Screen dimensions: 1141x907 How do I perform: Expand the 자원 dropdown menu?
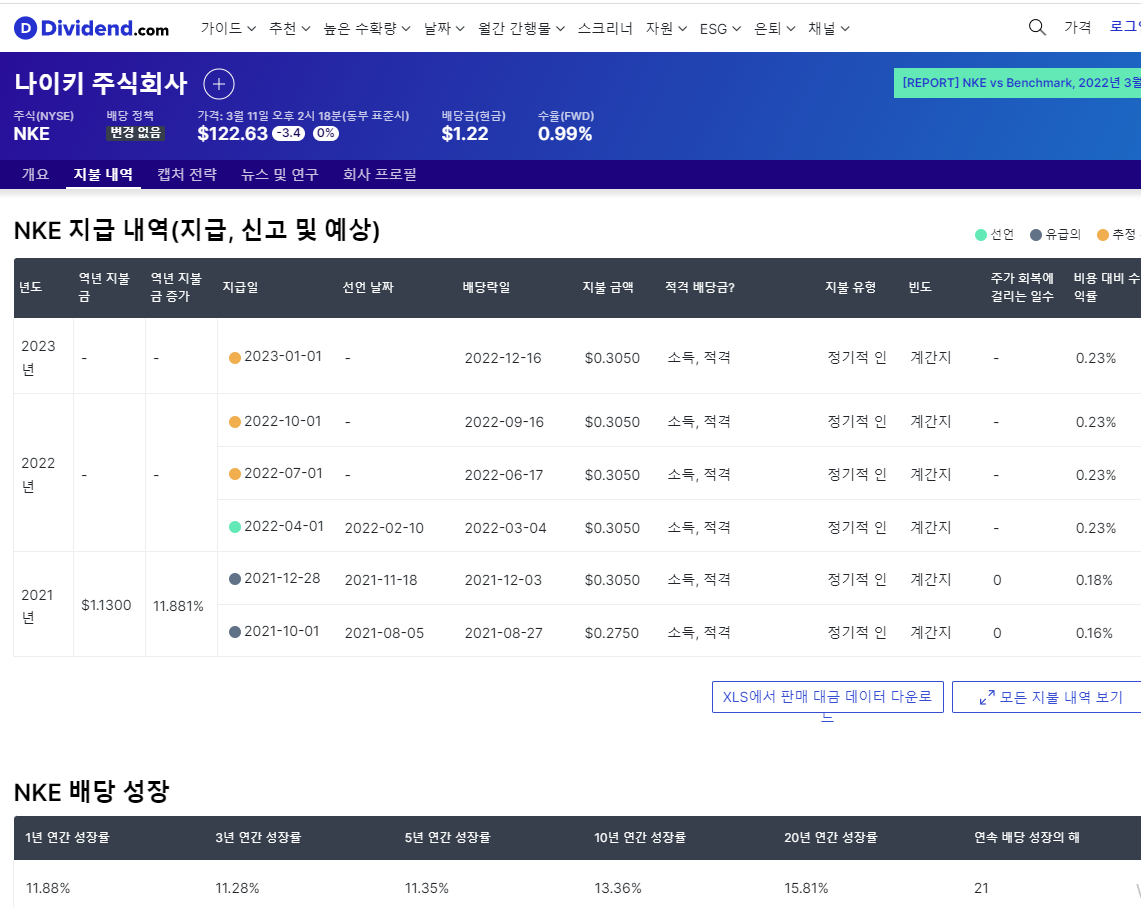point(666,28)
